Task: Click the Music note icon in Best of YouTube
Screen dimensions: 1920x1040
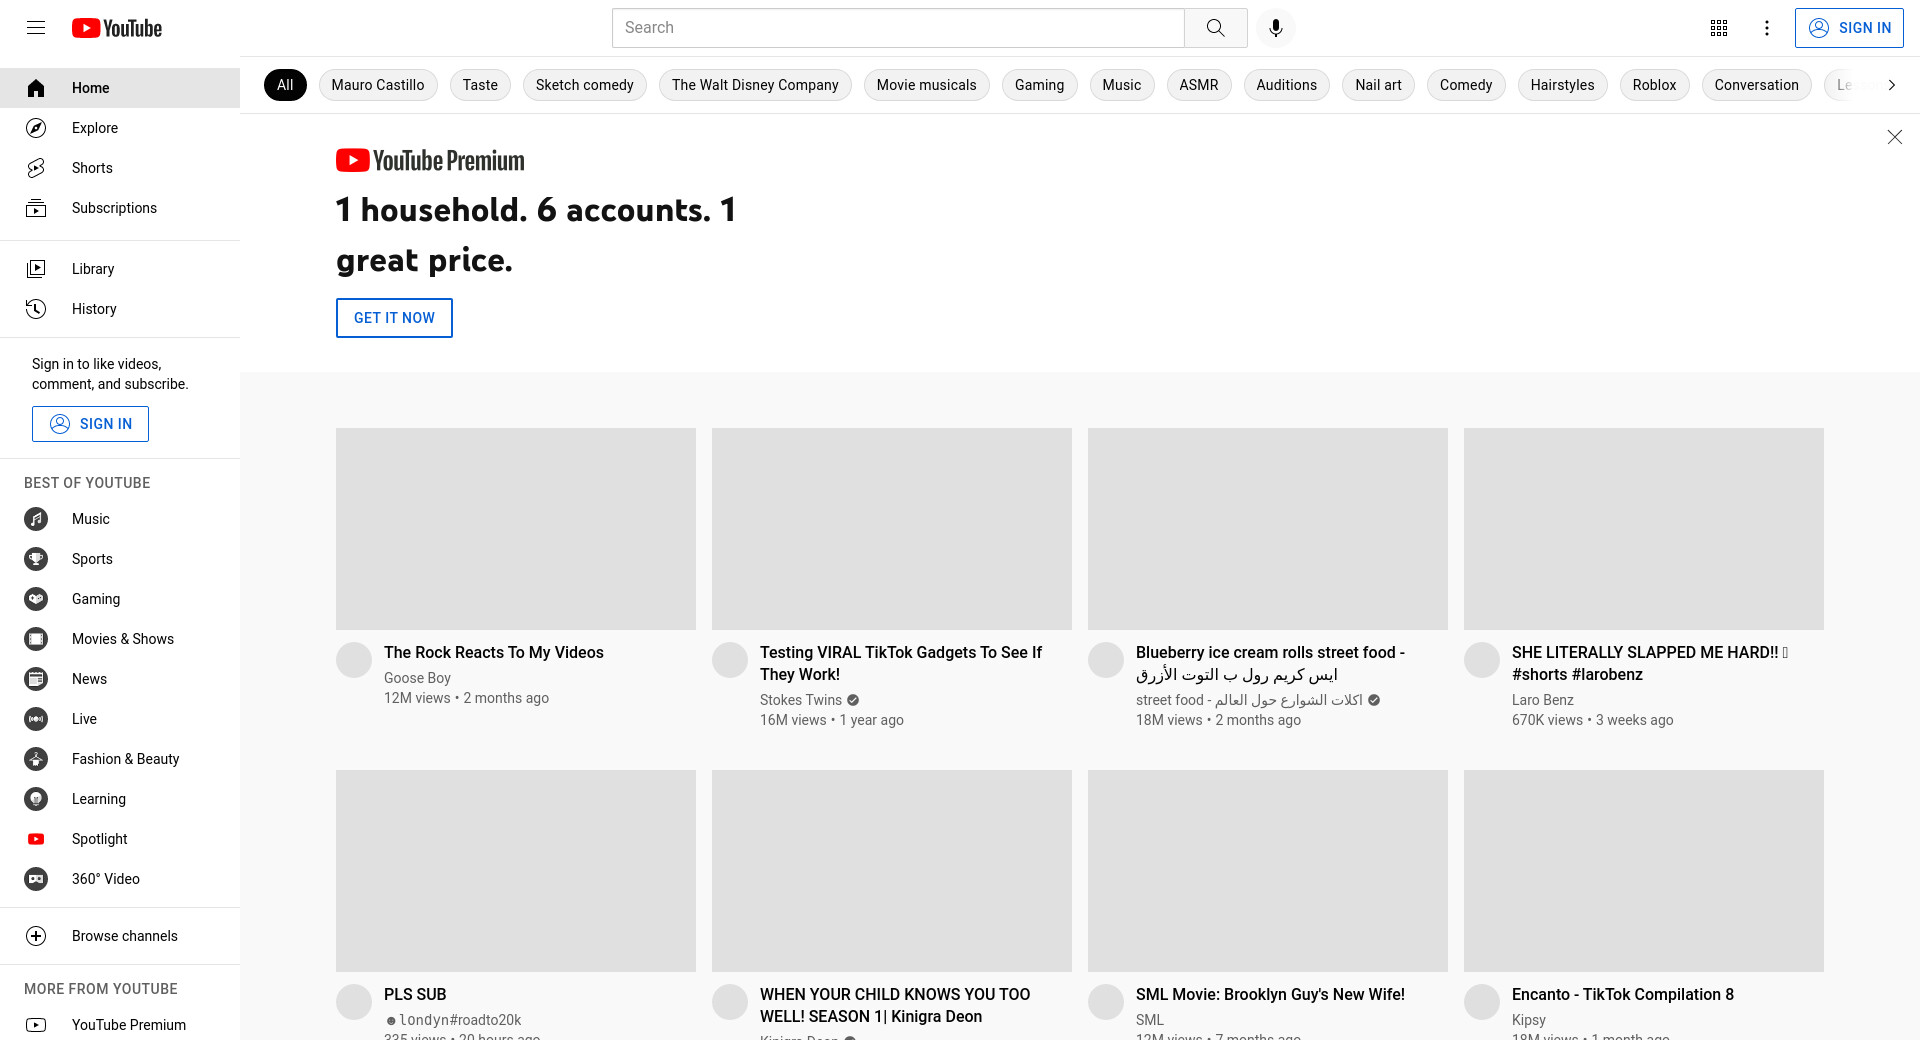Action: tap(36, 519)
